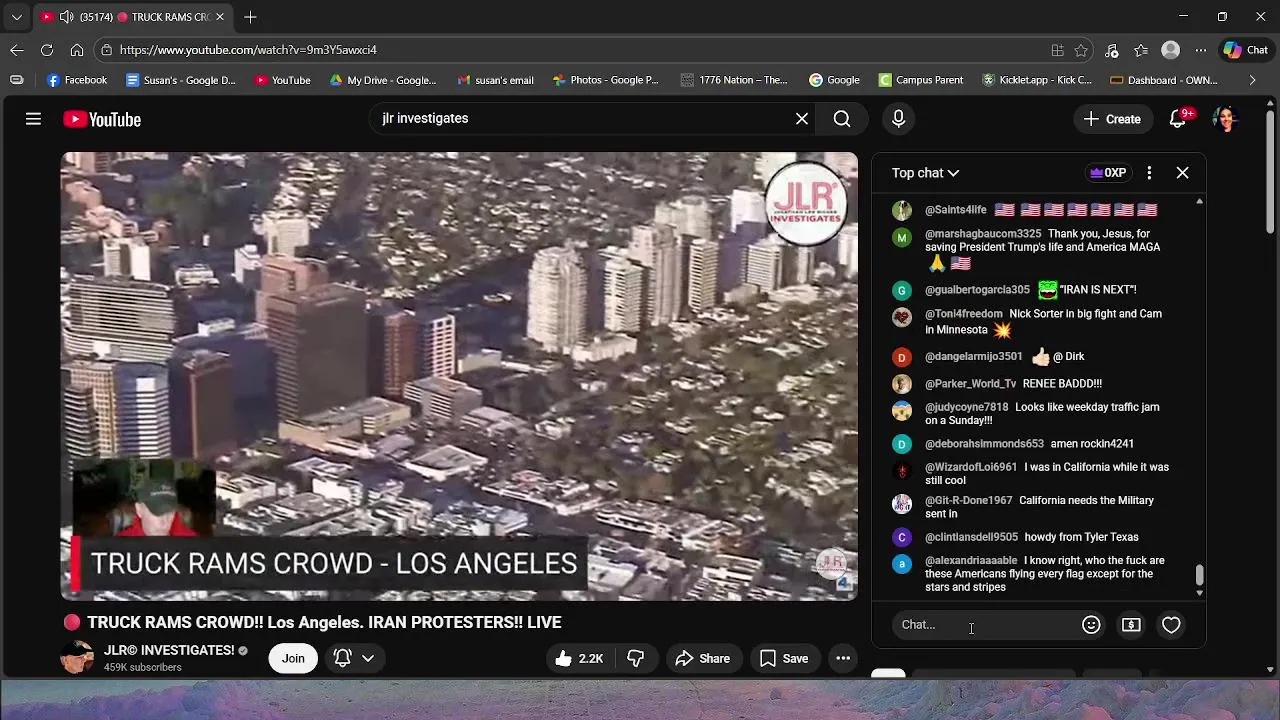Screen dimensions: 1280x720
Task: Open Kicklet.app bookmark
Action: point(1037,80)
